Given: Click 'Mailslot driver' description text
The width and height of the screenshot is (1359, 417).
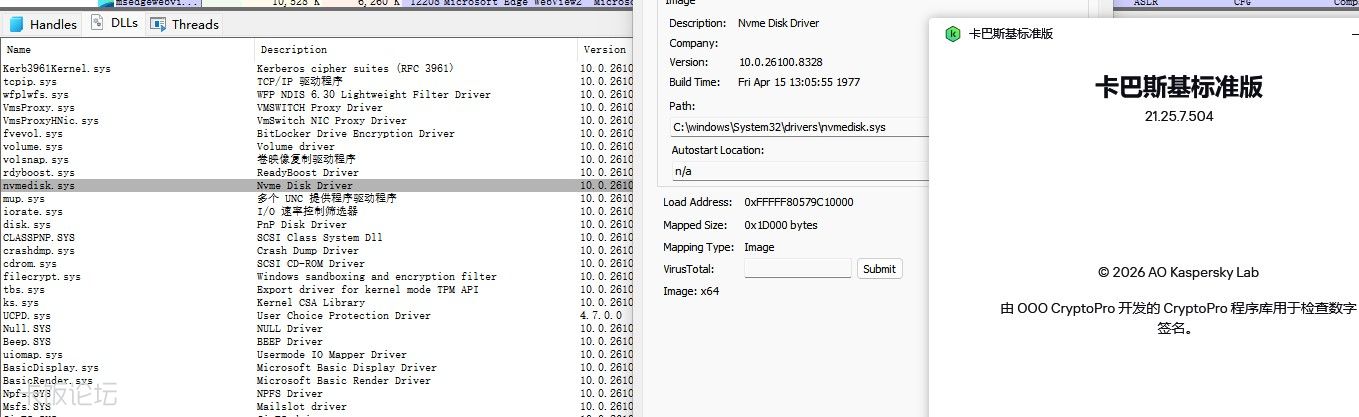Looking at the screenshot, I should pyautogui.click(x=301, y=406).
